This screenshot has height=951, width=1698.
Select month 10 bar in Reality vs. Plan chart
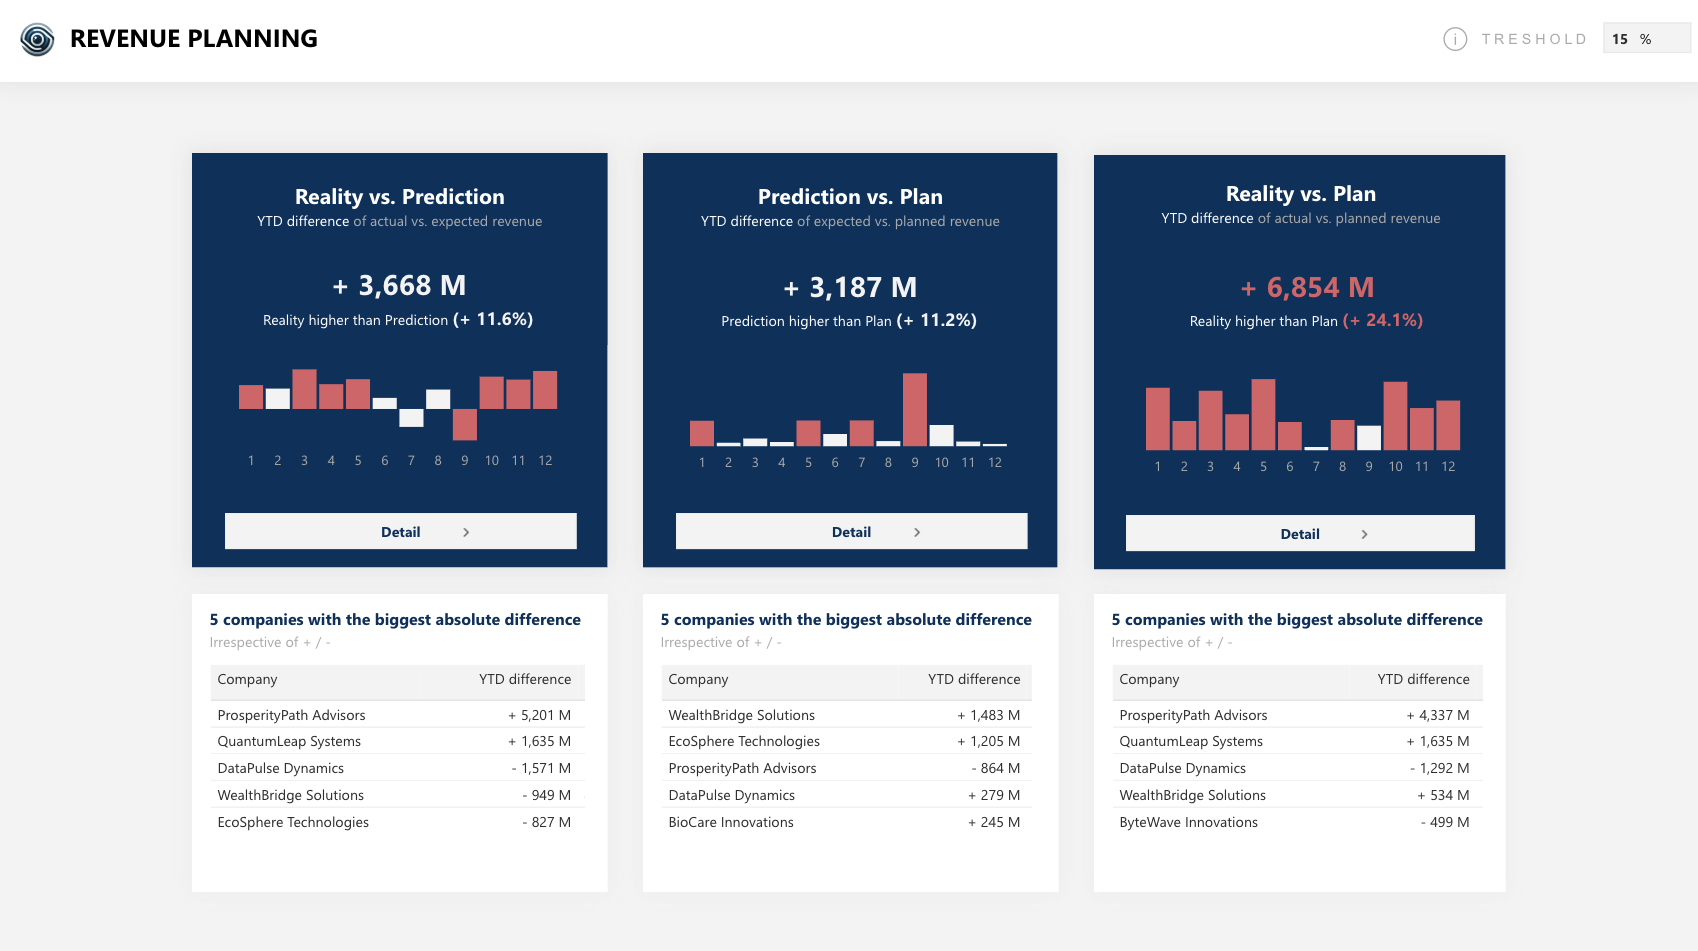pos(1395,416)
